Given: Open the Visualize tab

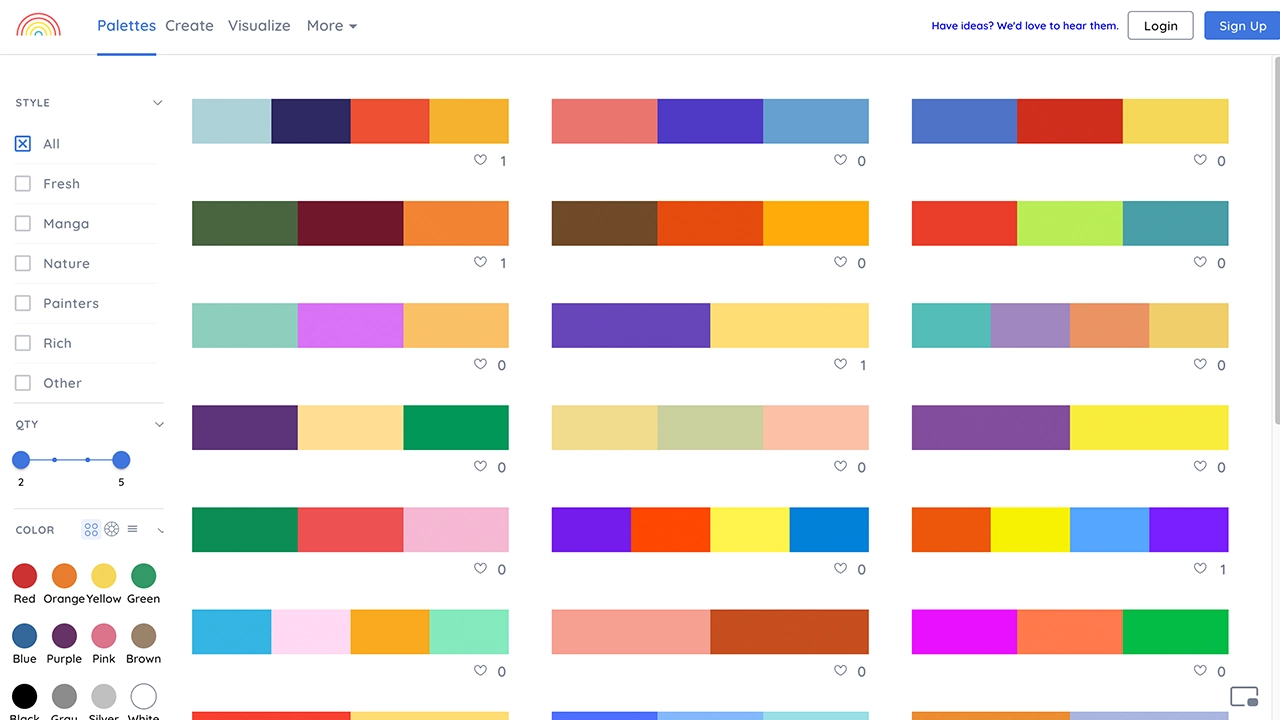Looking at the screenshot, I should (259, 26).
